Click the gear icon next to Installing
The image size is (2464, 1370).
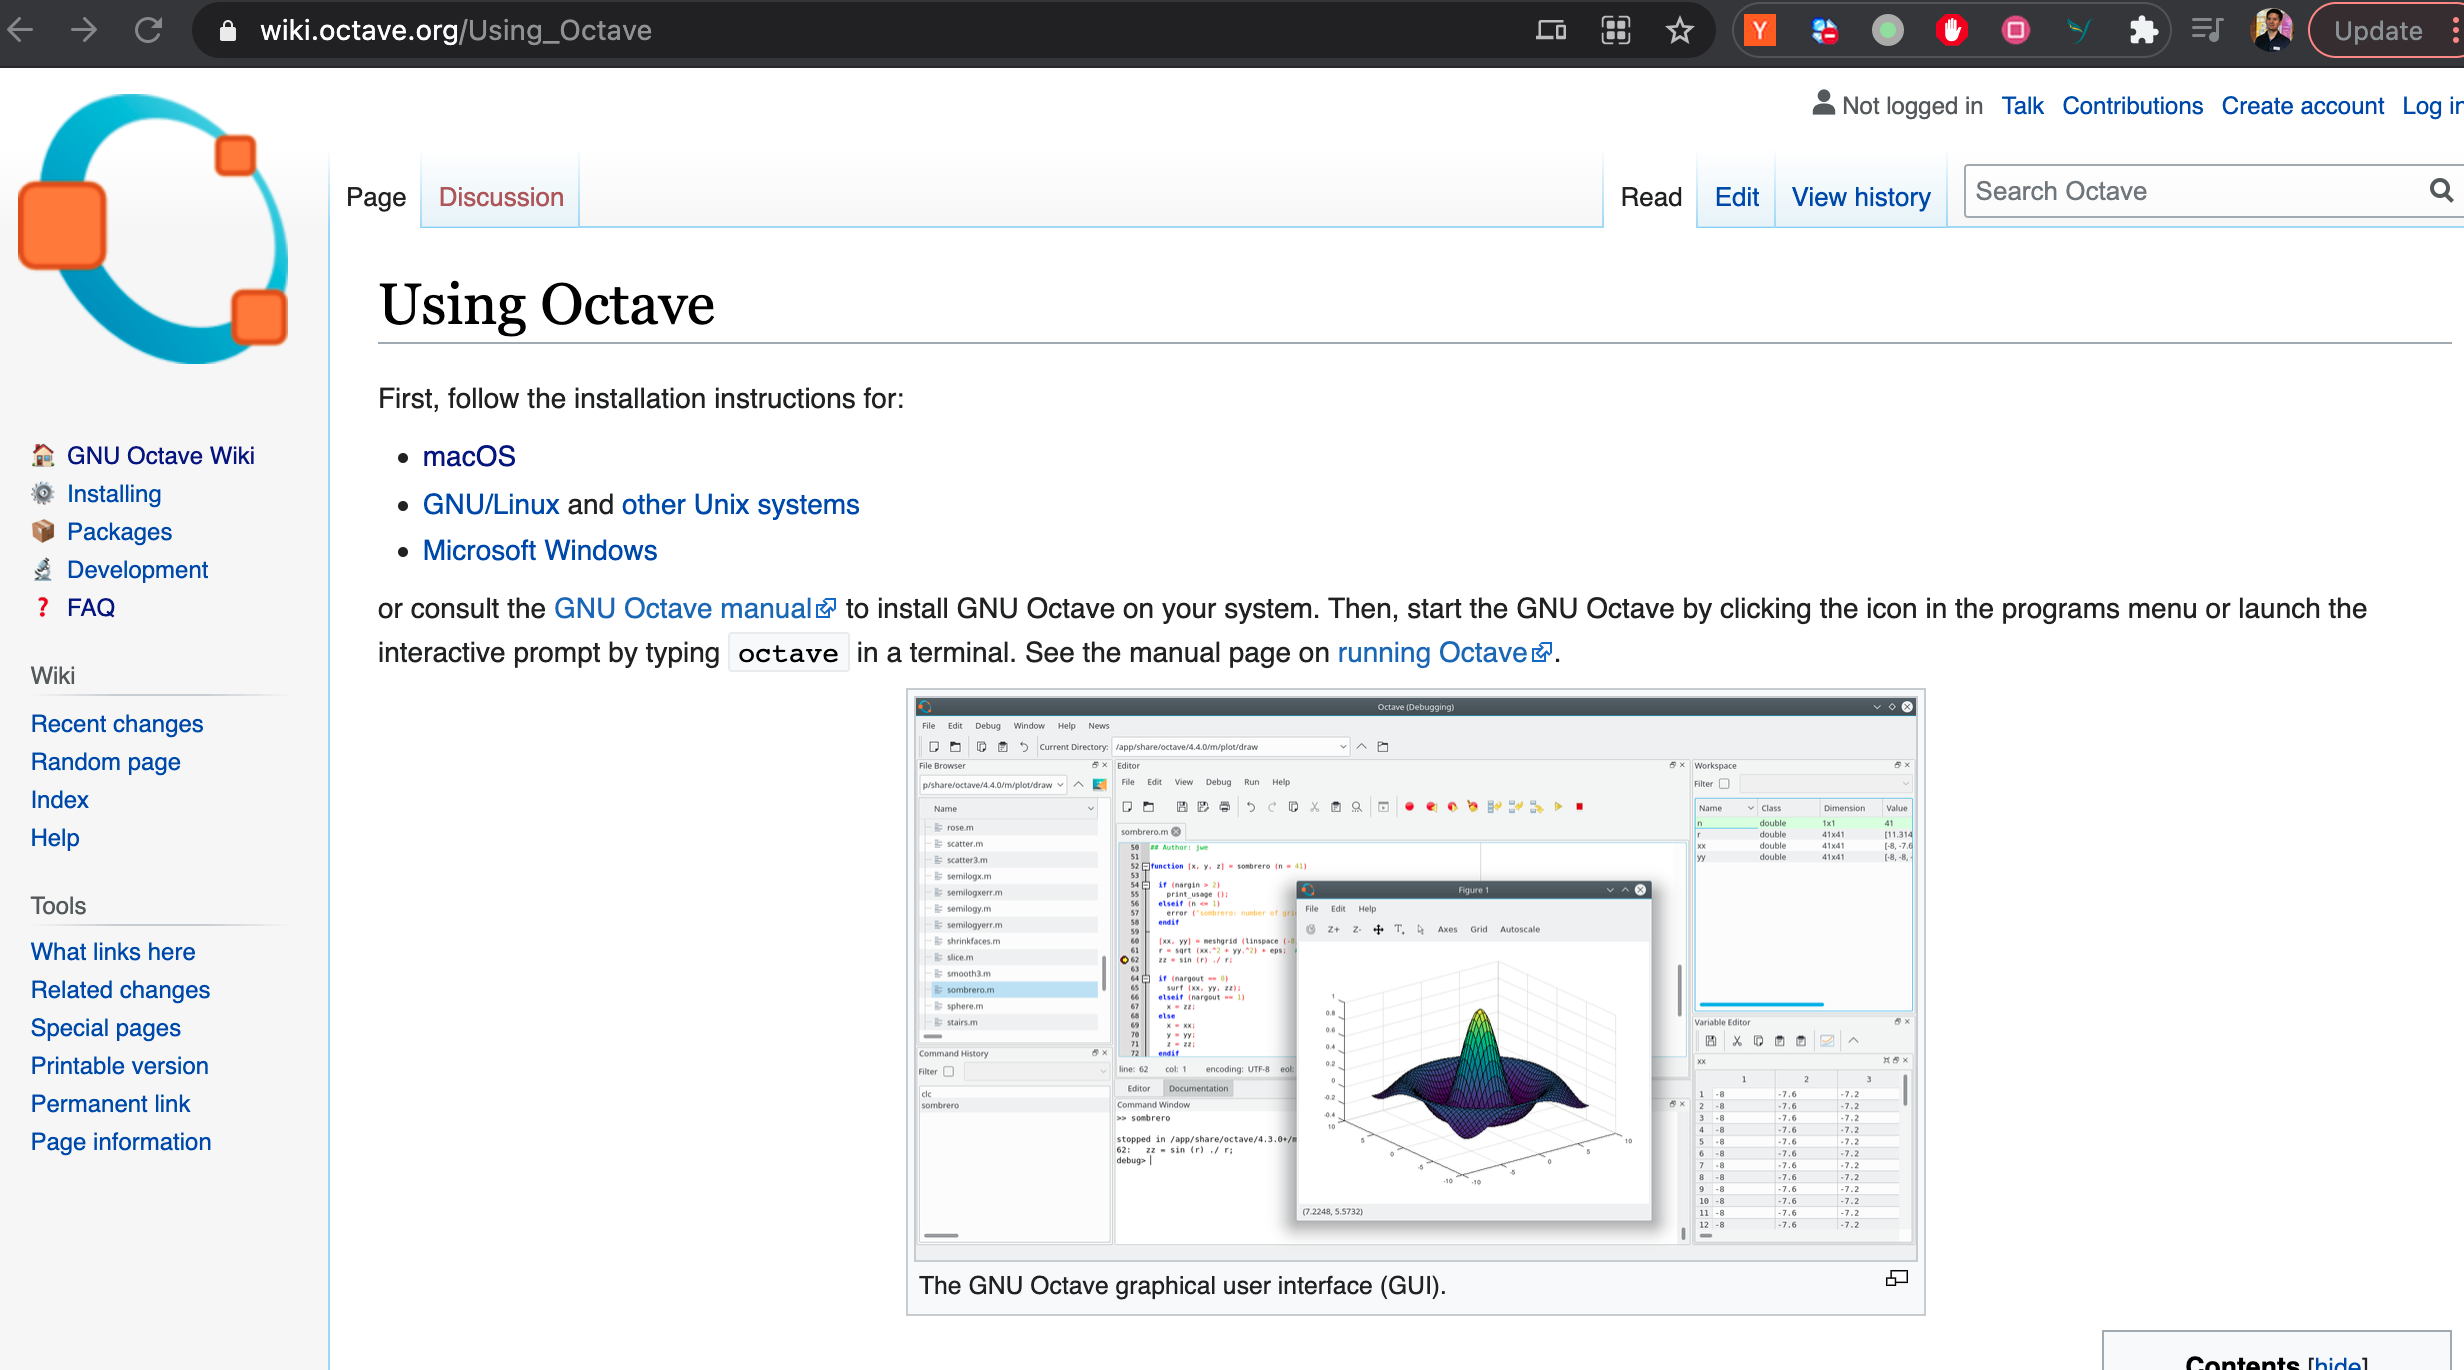point(43,493)
